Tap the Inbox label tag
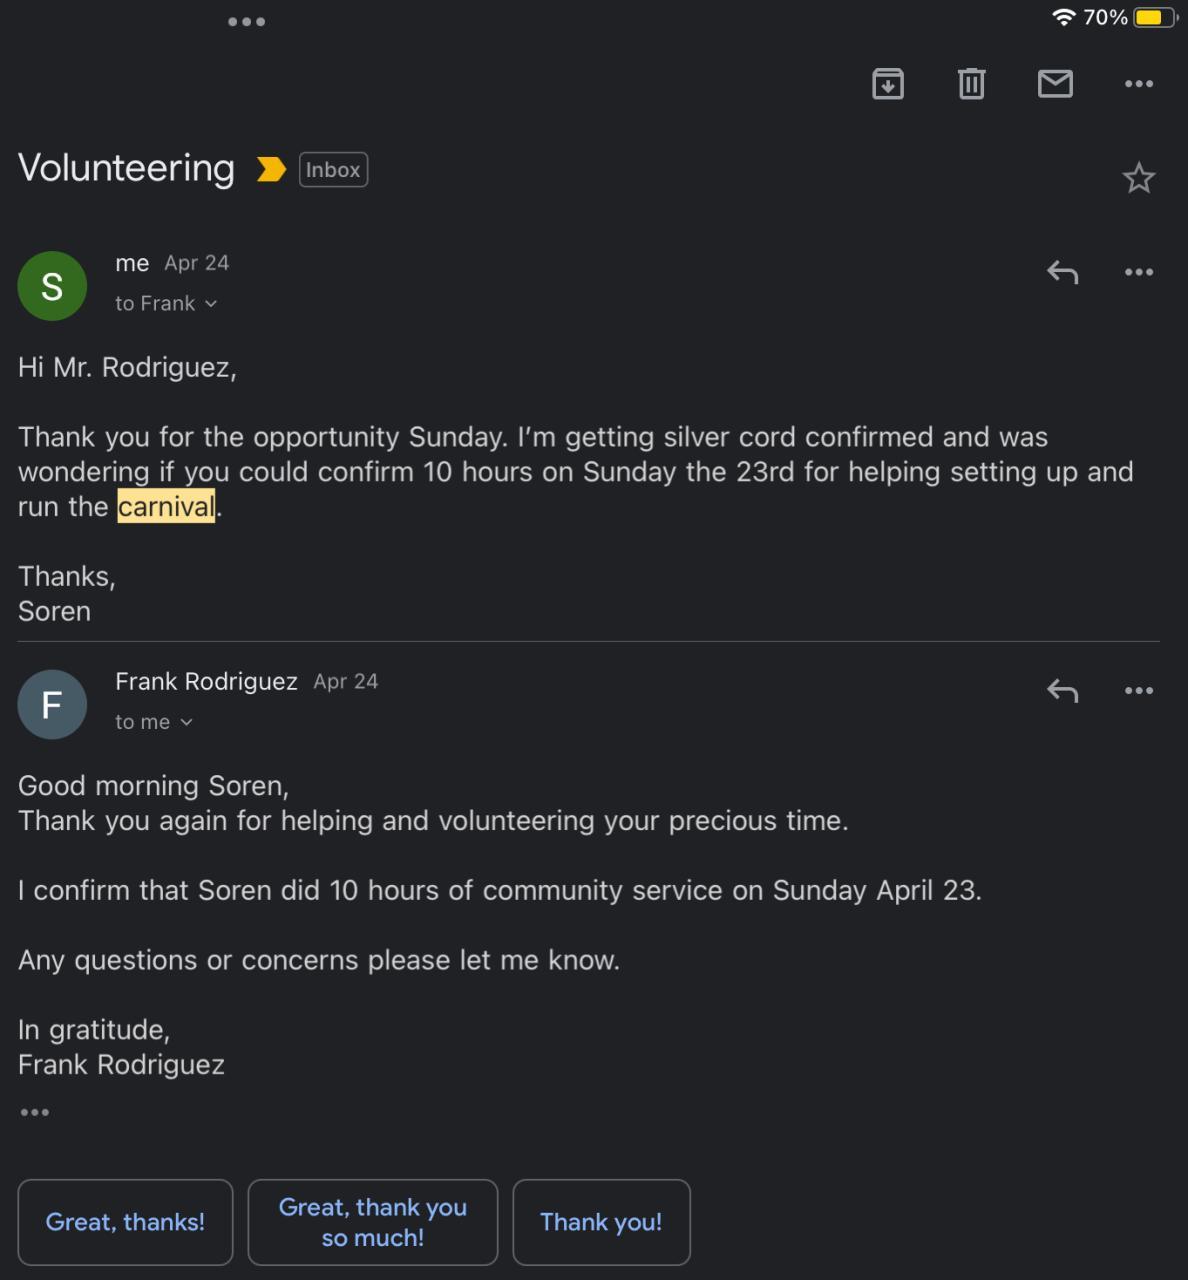This screenshot has width=1188, height=1280. point(333,170)
